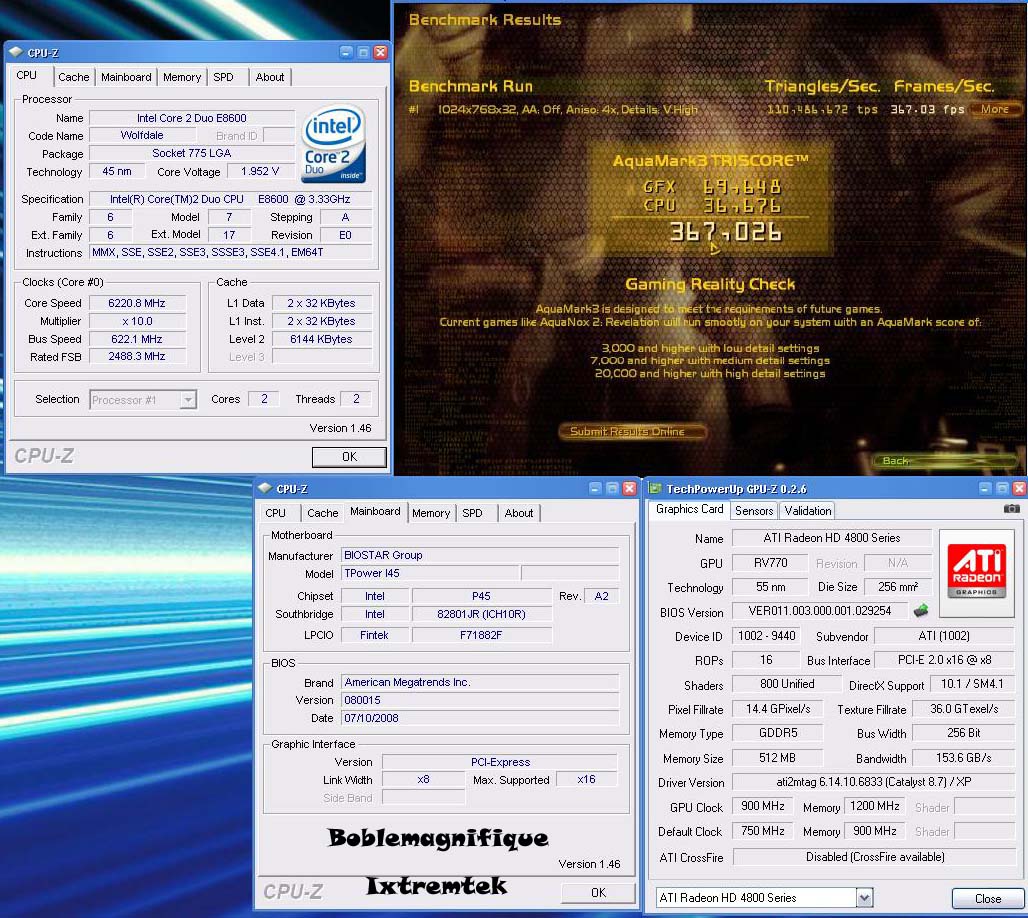Click Close button in GPU-Z
Viewport: 1028px width, 918px height.
(987, 898)
